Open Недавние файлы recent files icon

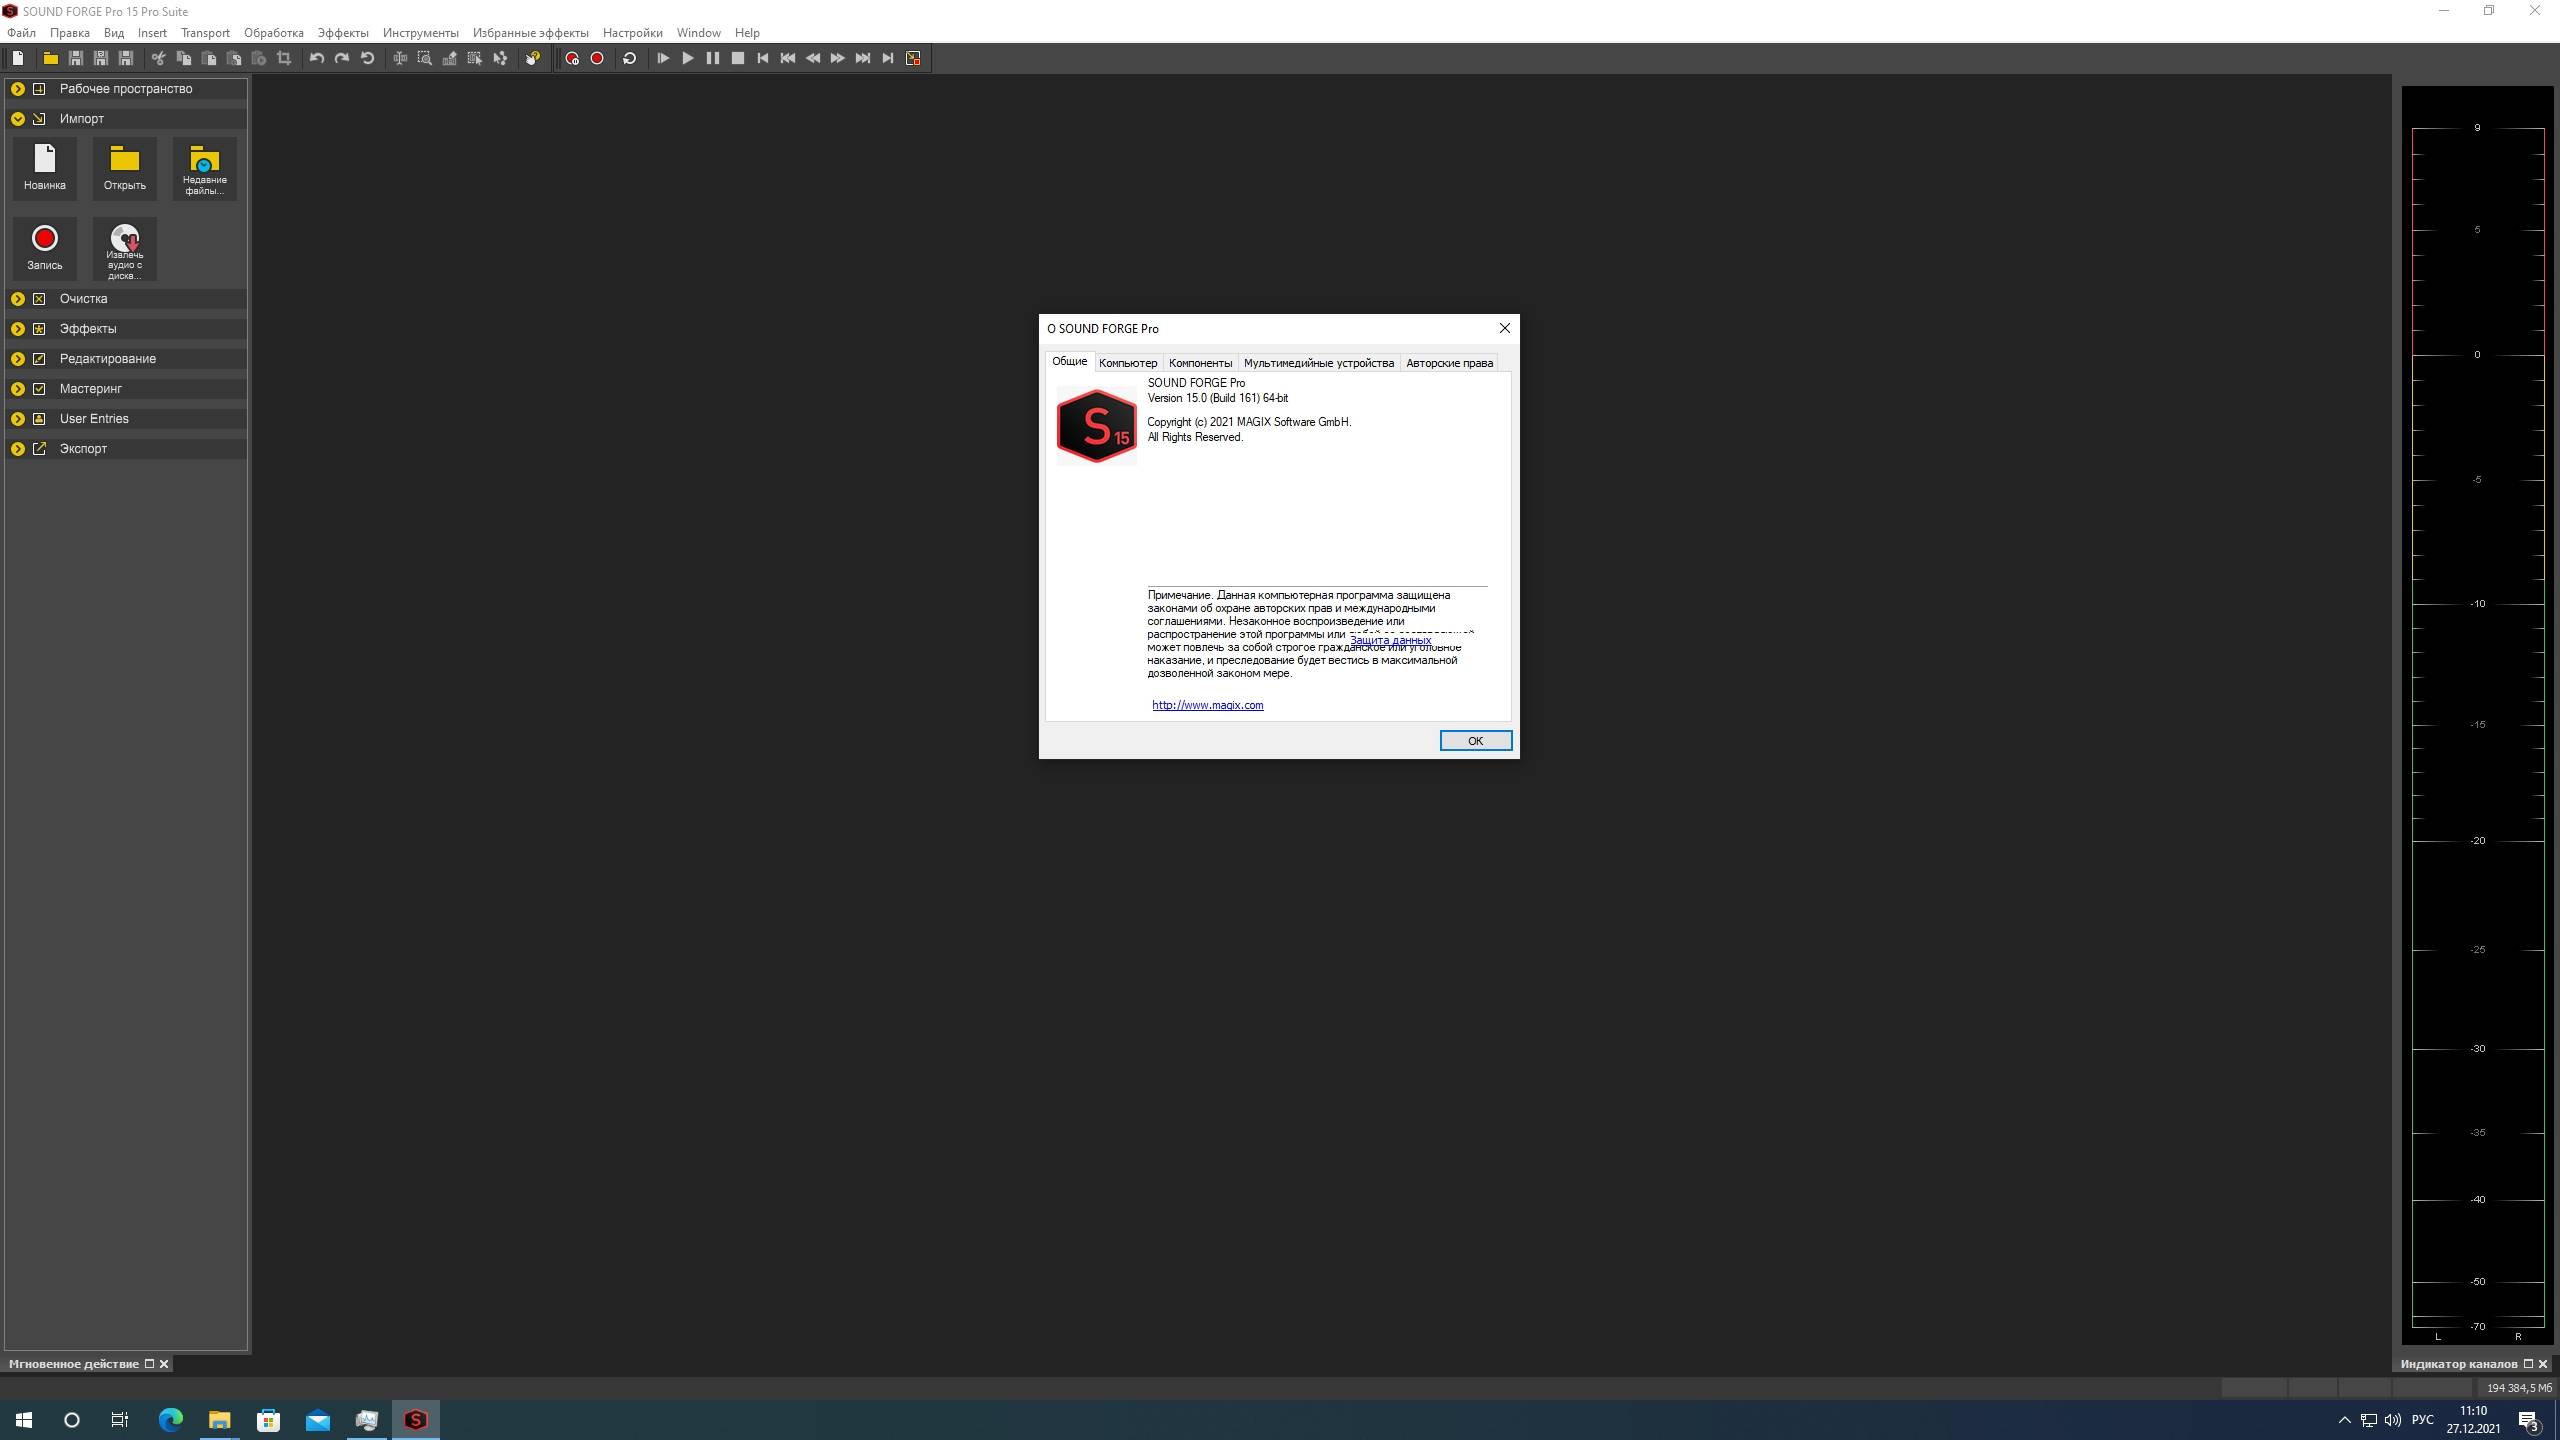tap(205, 168)
